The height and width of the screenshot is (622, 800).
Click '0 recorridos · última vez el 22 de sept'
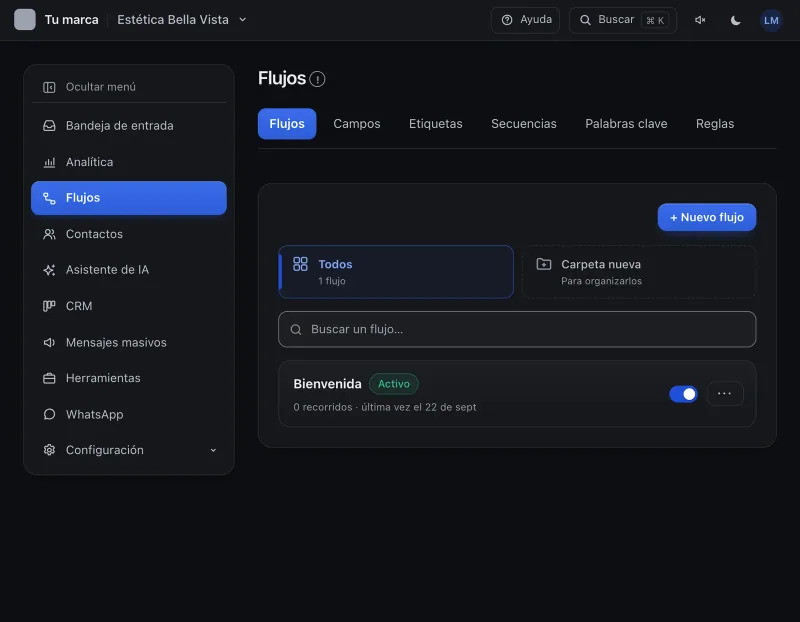click(x=385, y=407)
